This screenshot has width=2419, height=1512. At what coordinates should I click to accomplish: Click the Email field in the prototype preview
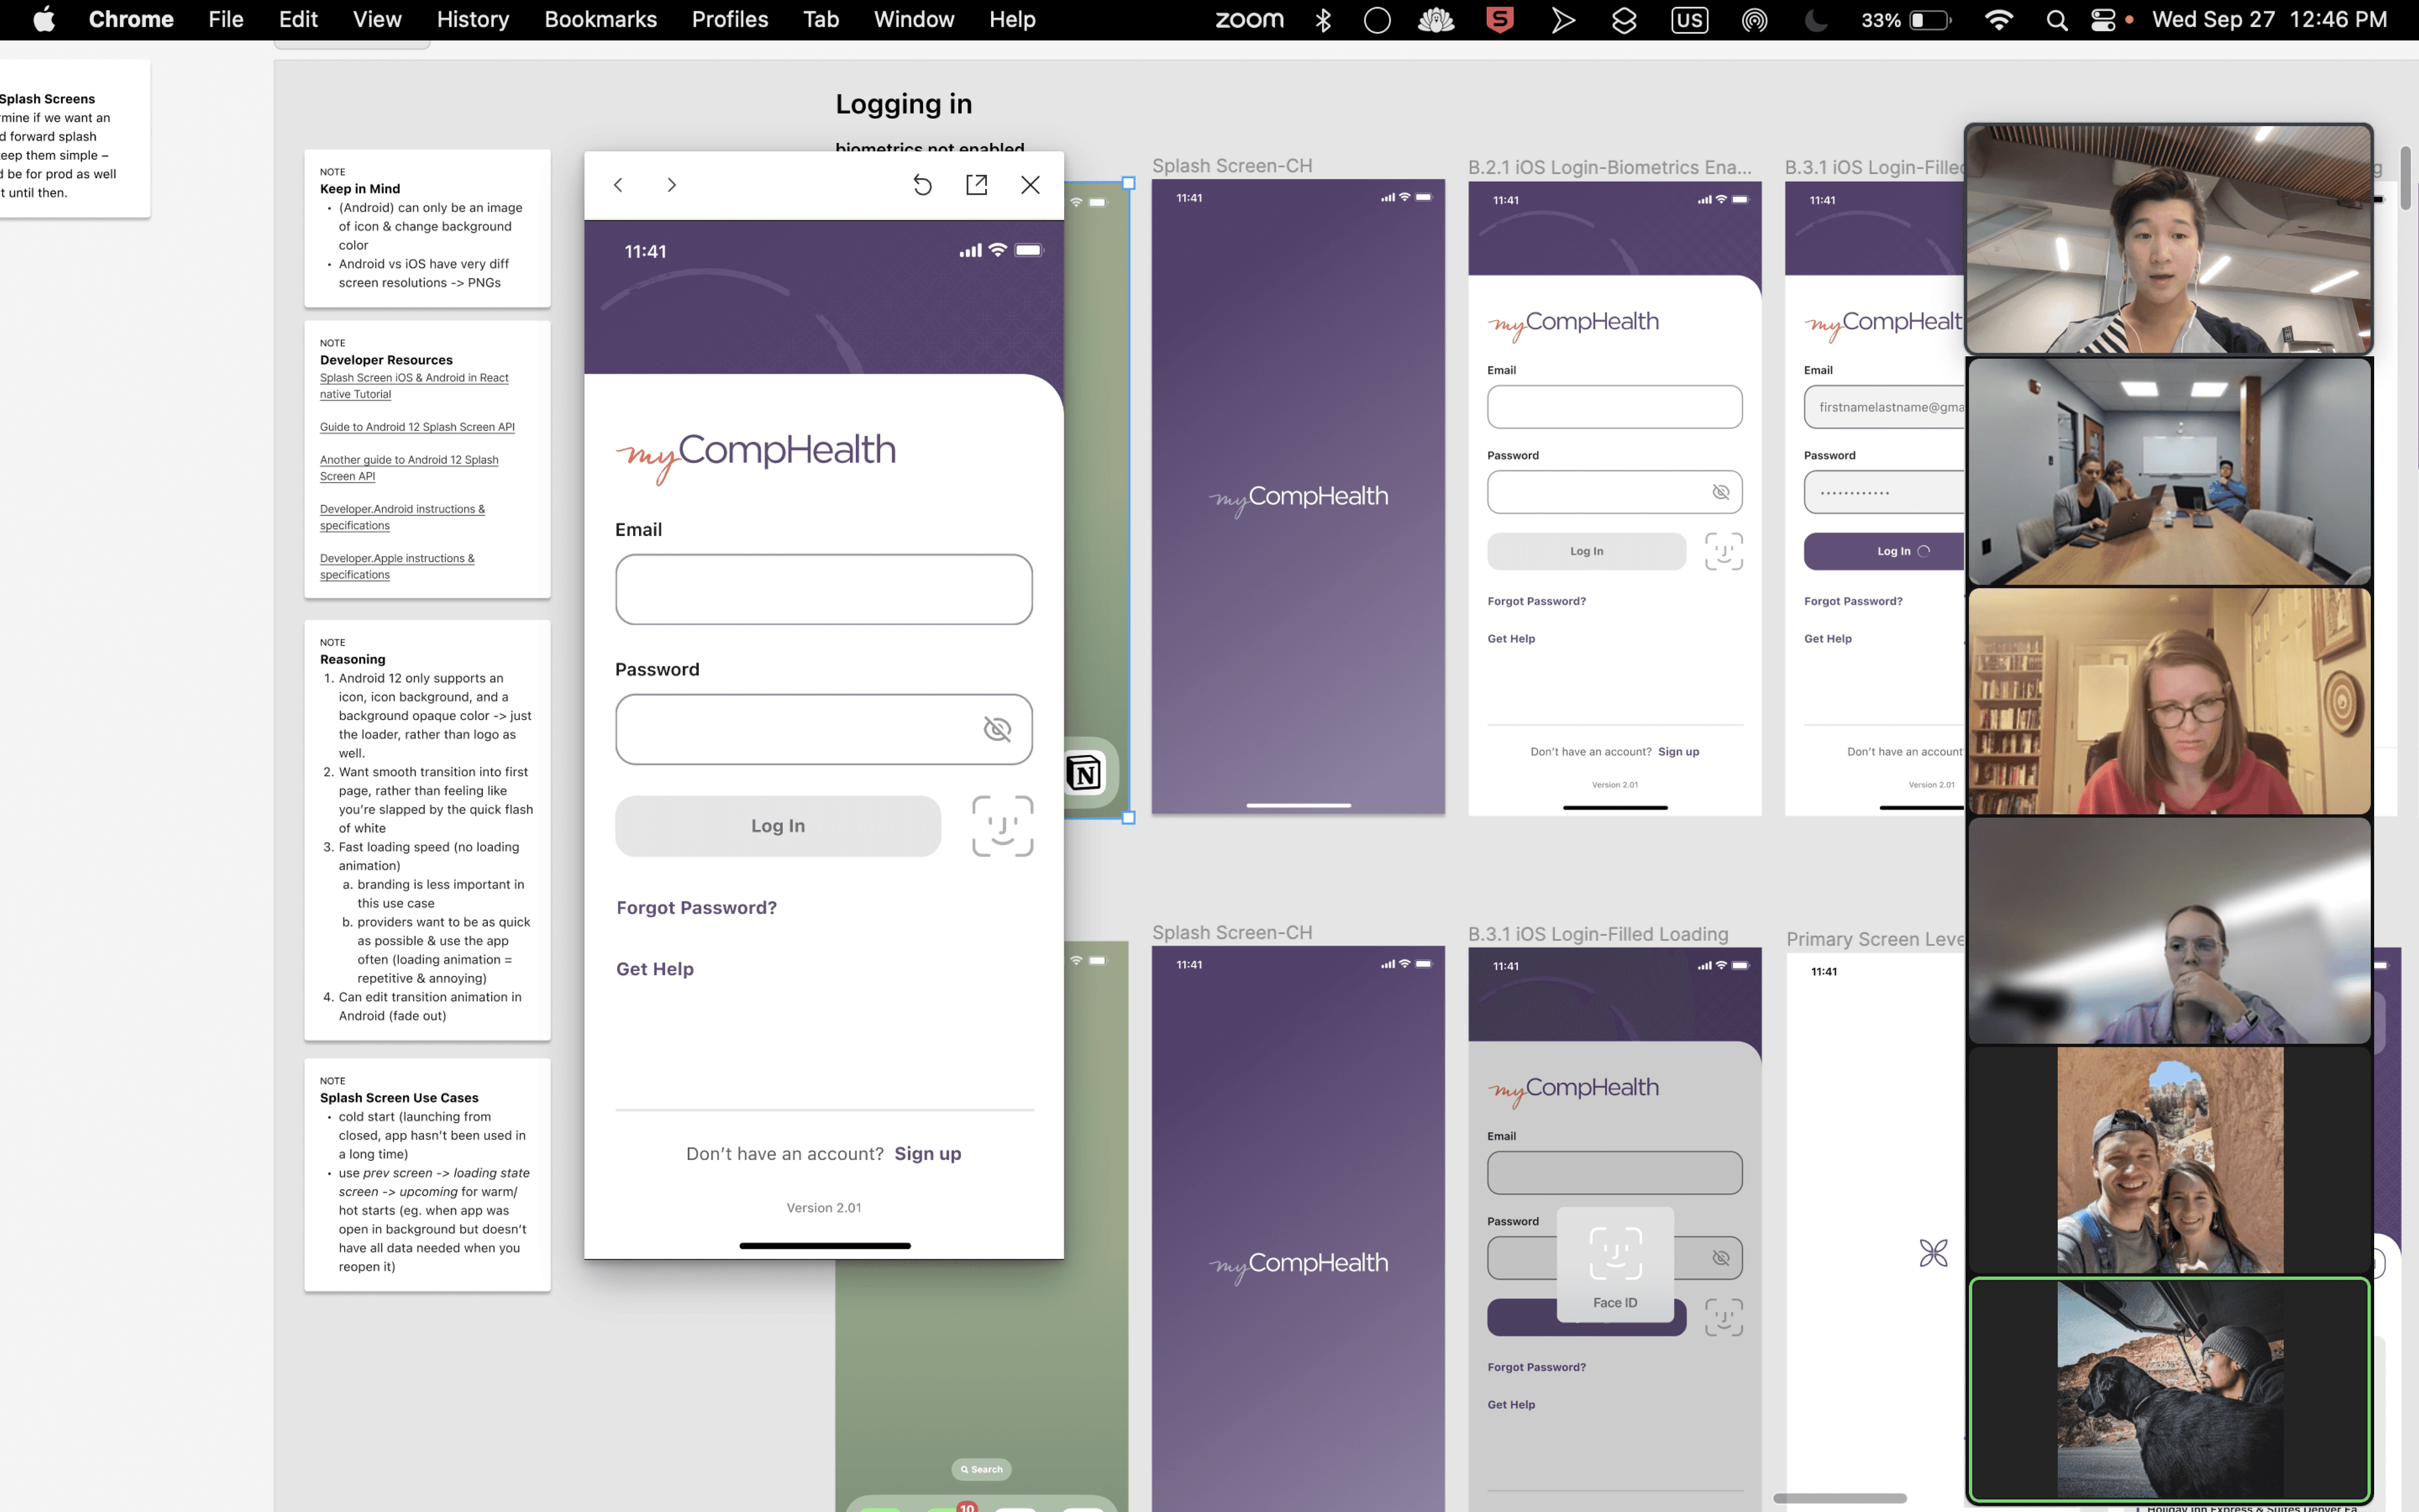[x=824, y=589]
